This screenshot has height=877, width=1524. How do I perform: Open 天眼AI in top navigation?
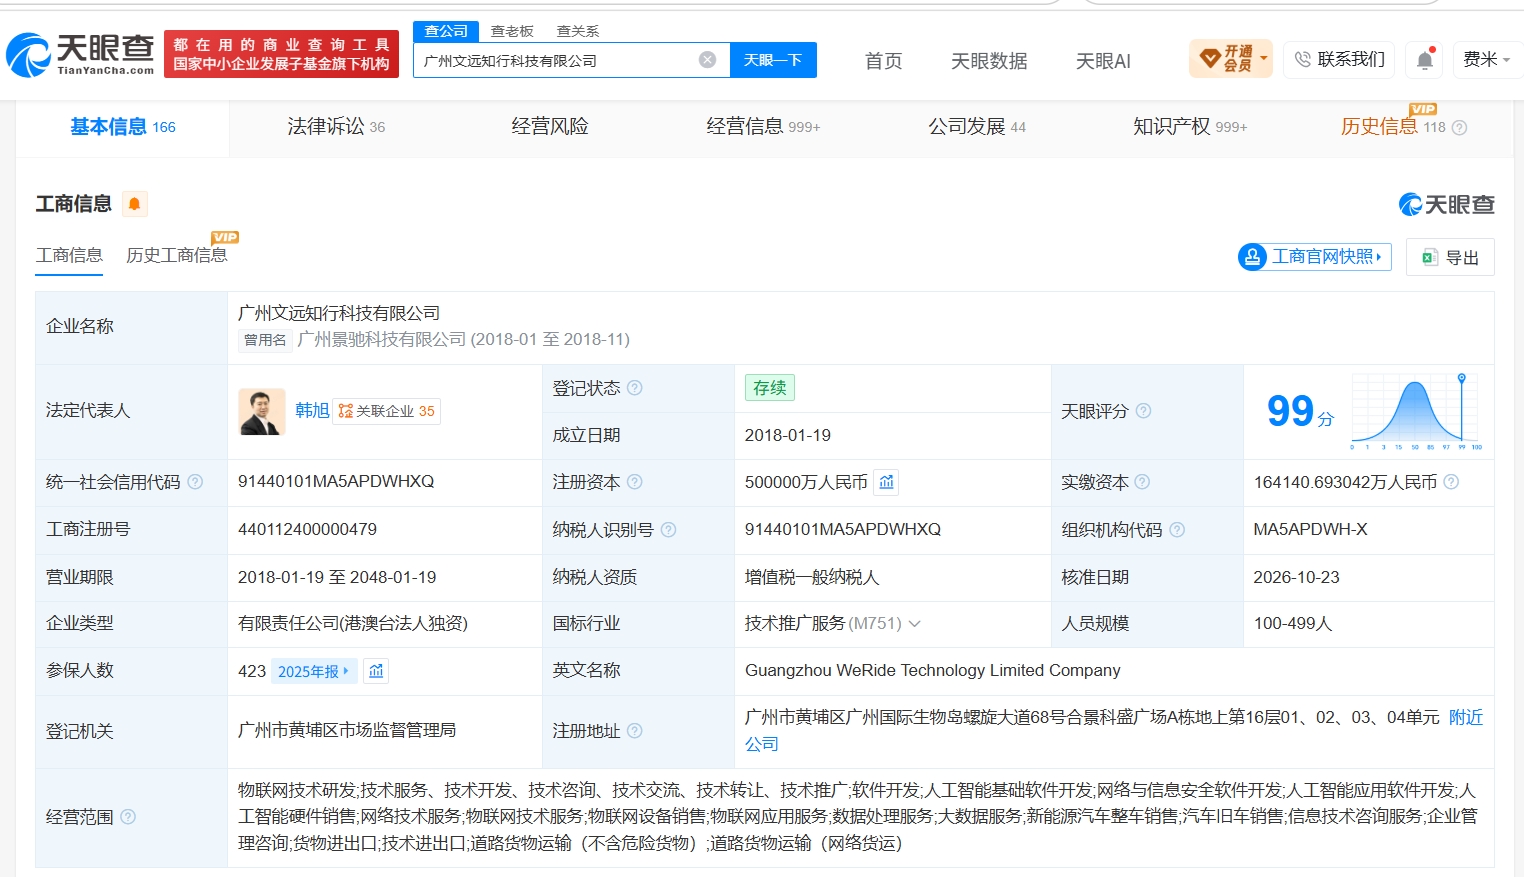point(1103,61)
